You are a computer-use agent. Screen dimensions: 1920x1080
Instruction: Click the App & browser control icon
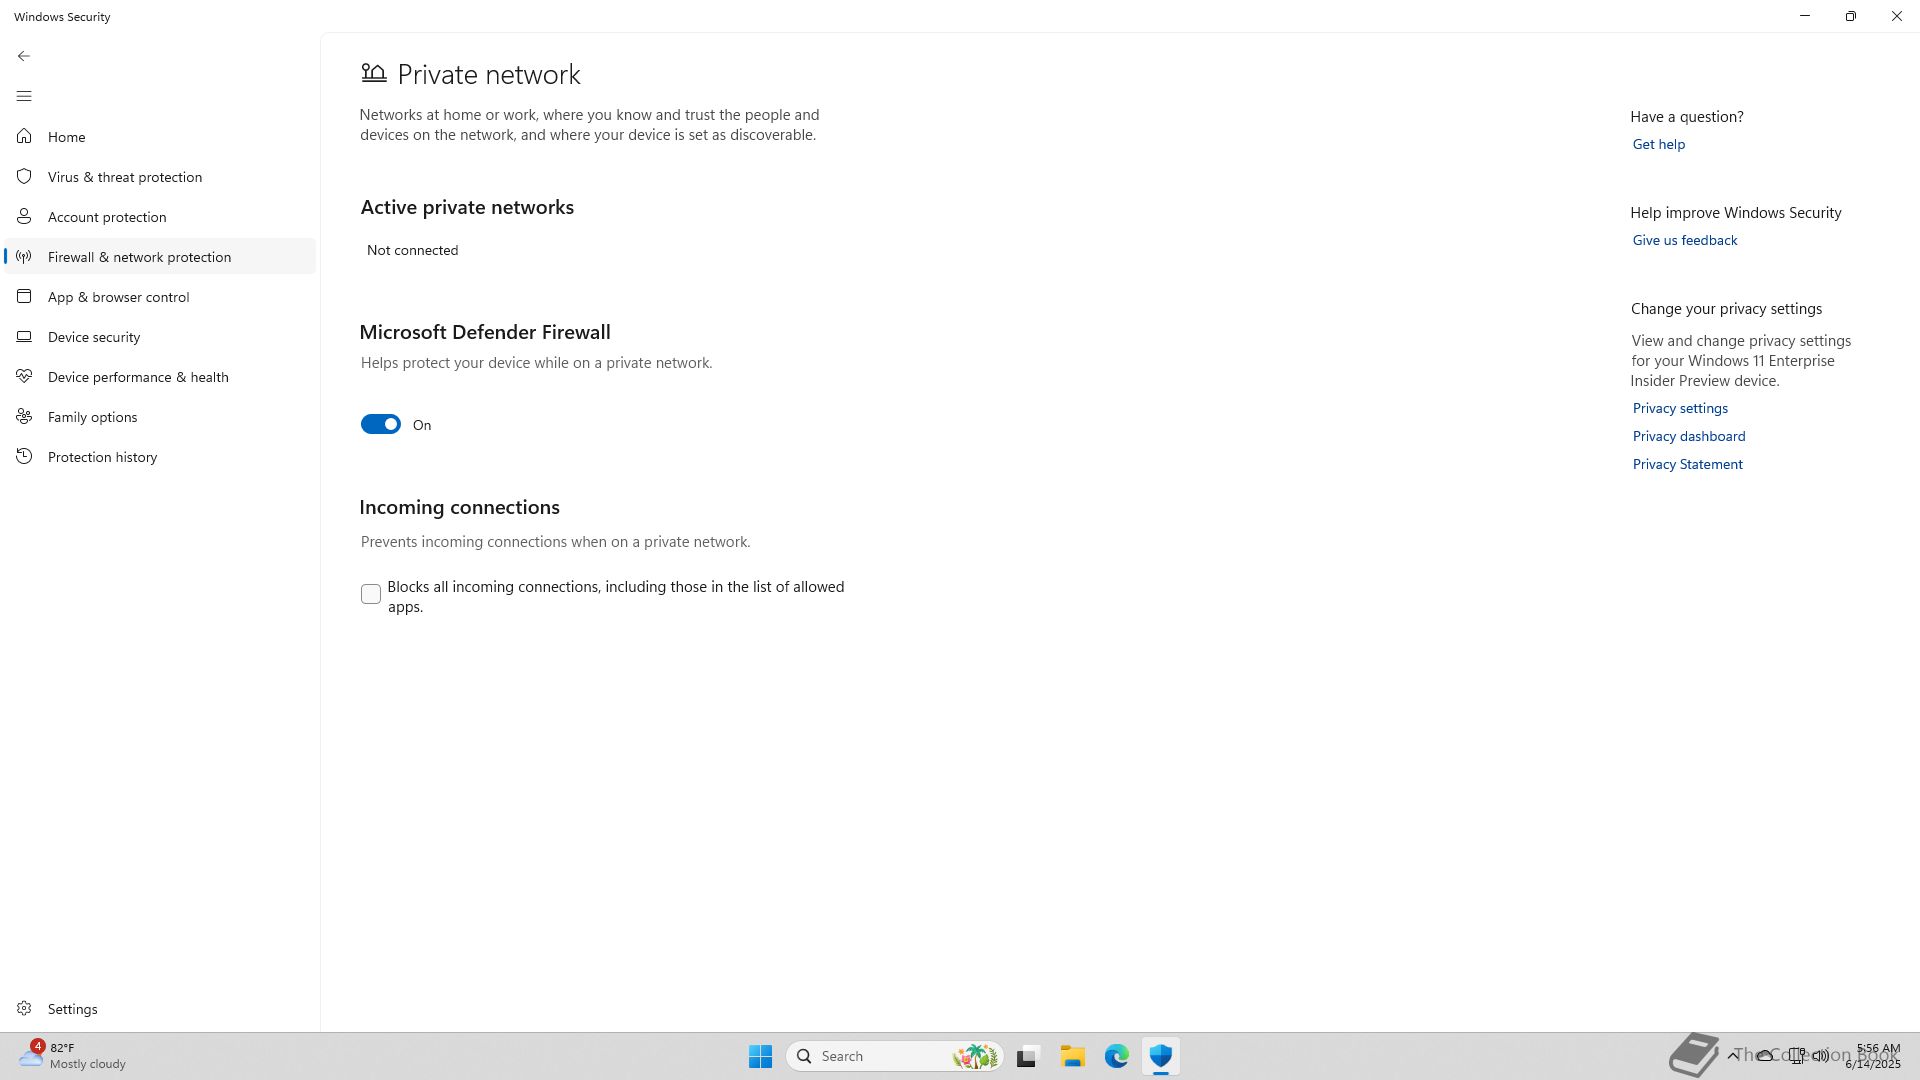coord(24,296)
